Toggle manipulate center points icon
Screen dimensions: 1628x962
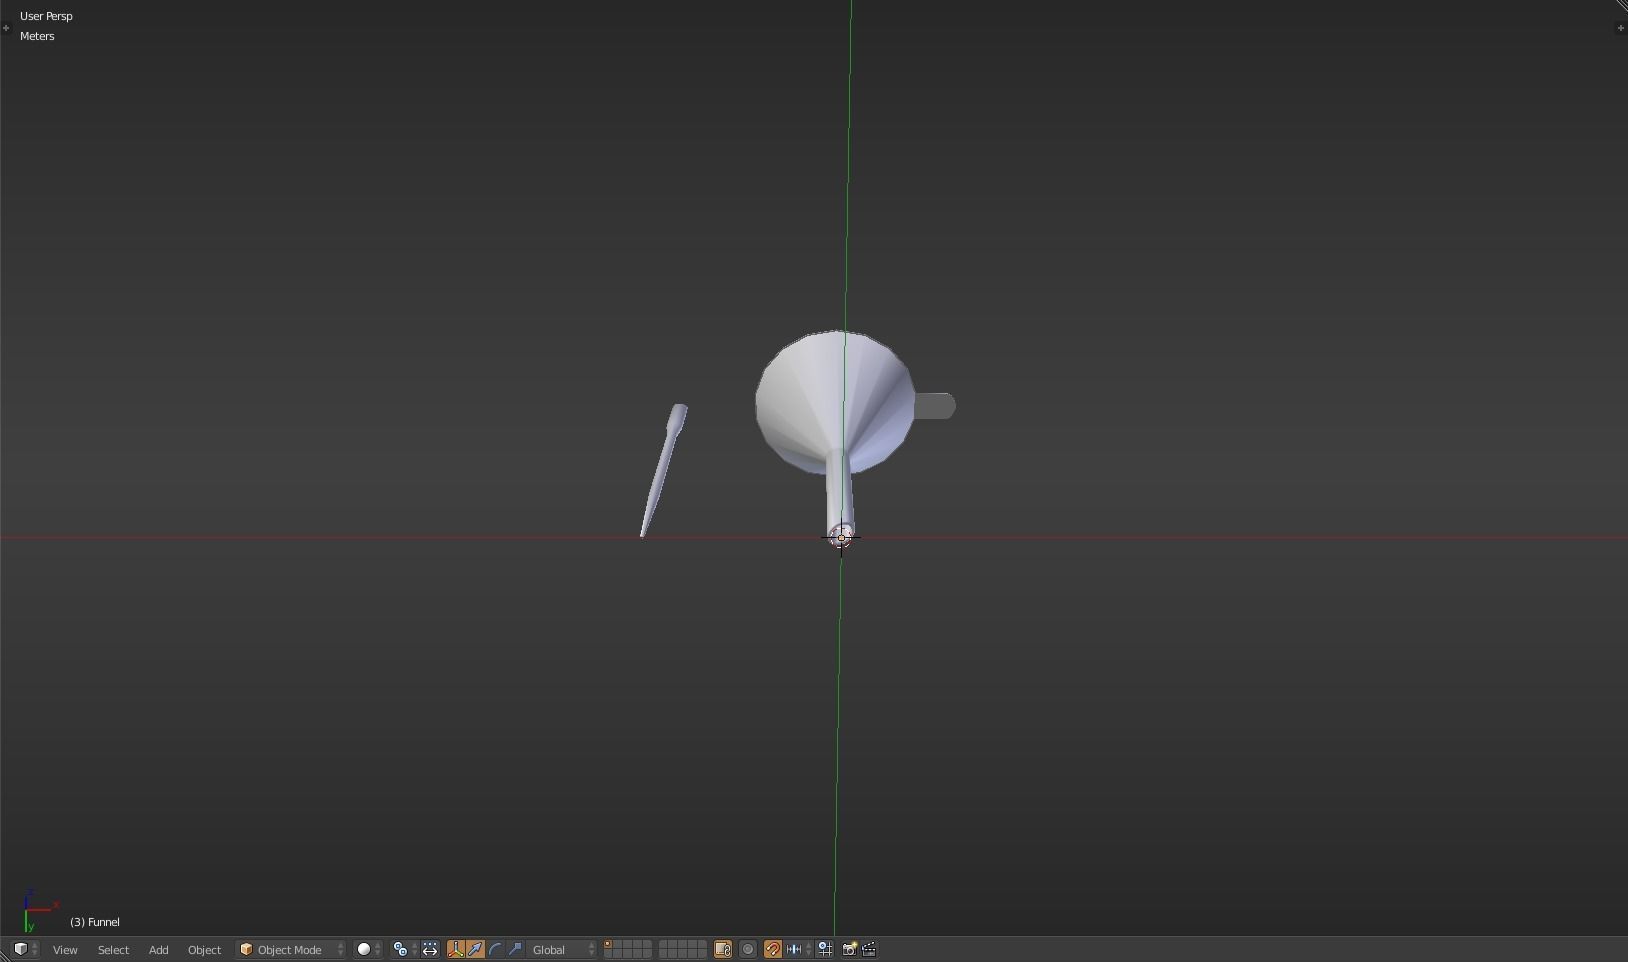pyautogui.click(x=430, y=949)
